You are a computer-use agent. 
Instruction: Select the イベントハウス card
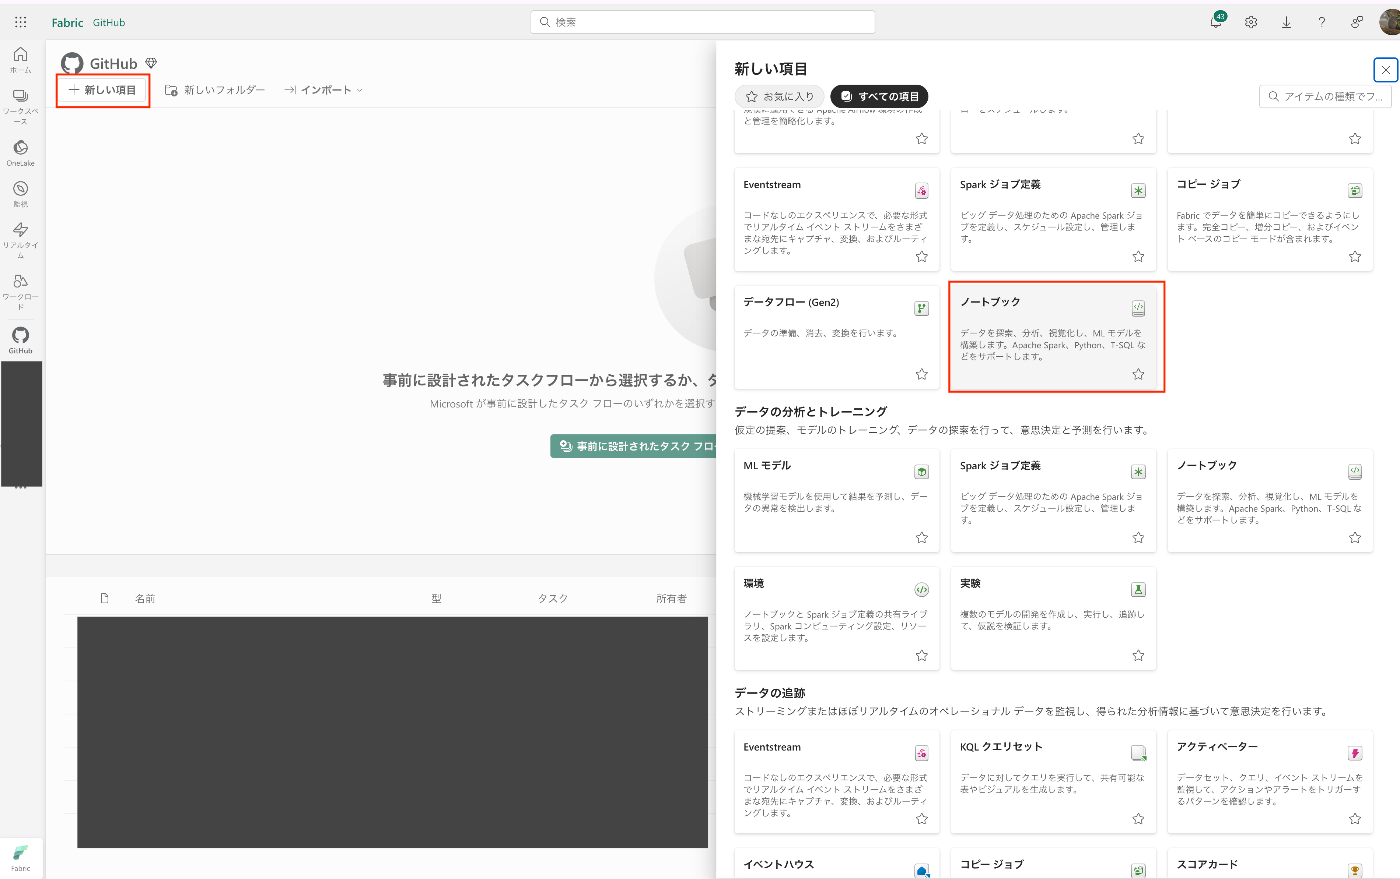click(x=837, y=864)
